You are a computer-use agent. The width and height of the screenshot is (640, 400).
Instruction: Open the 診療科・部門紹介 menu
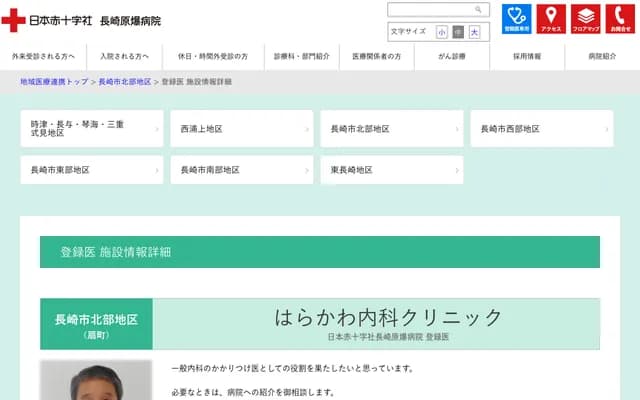[301, 57]
